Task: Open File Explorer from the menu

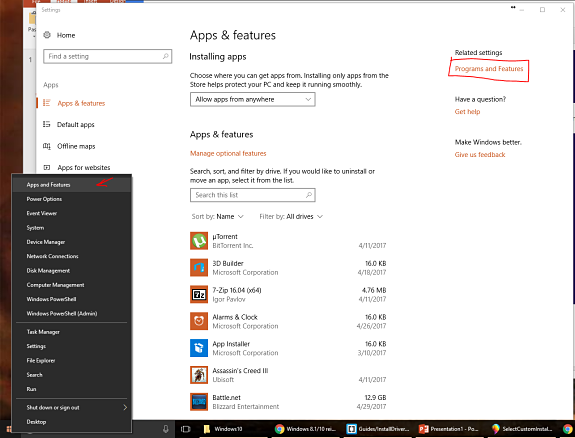Action: pos(72,360)
